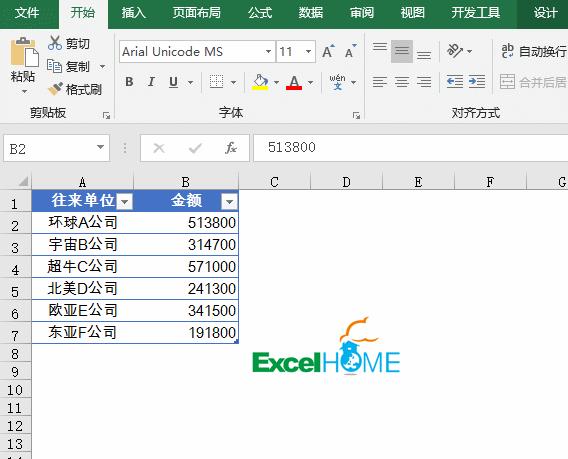568x459 pixels.
Task: Switch to 数据 tab
Action: click(x=311, y=13)
